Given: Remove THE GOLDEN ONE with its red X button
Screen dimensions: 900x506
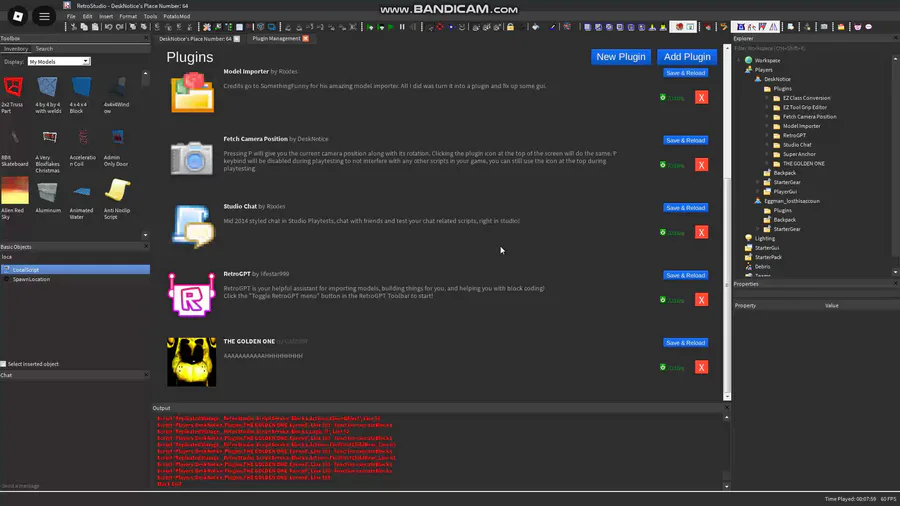Looking at the screenshot, I should coord(701,367).
